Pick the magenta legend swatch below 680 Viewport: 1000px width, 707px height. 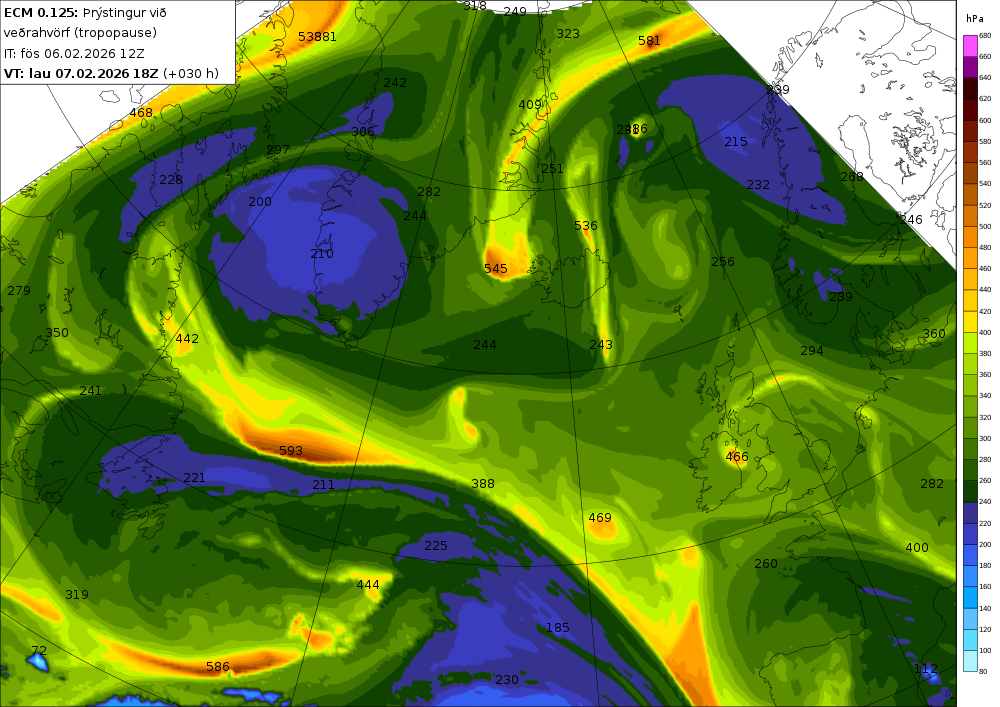pyautogui.click(x=970, y=46)
